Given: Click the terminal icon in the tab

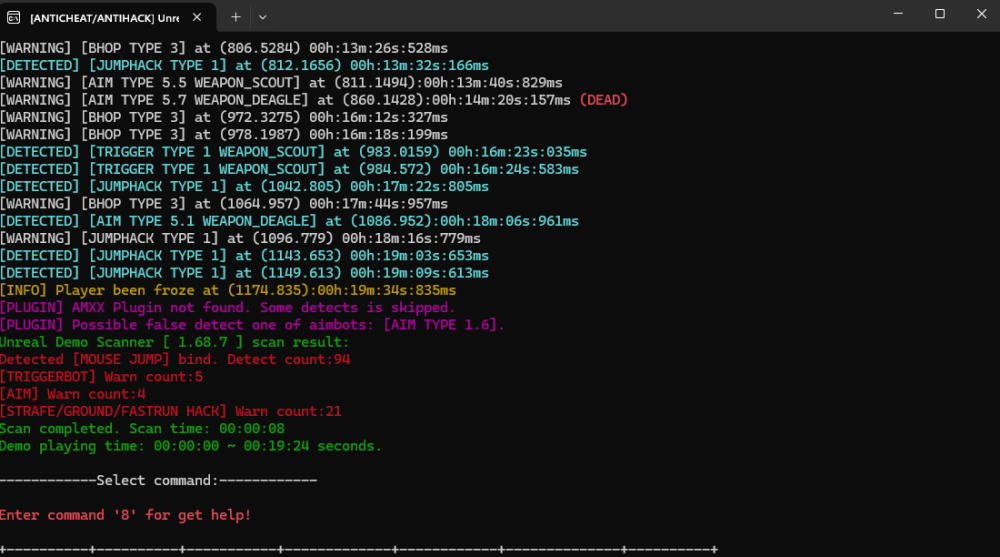Looking at the screenshot, I should 13,18.
